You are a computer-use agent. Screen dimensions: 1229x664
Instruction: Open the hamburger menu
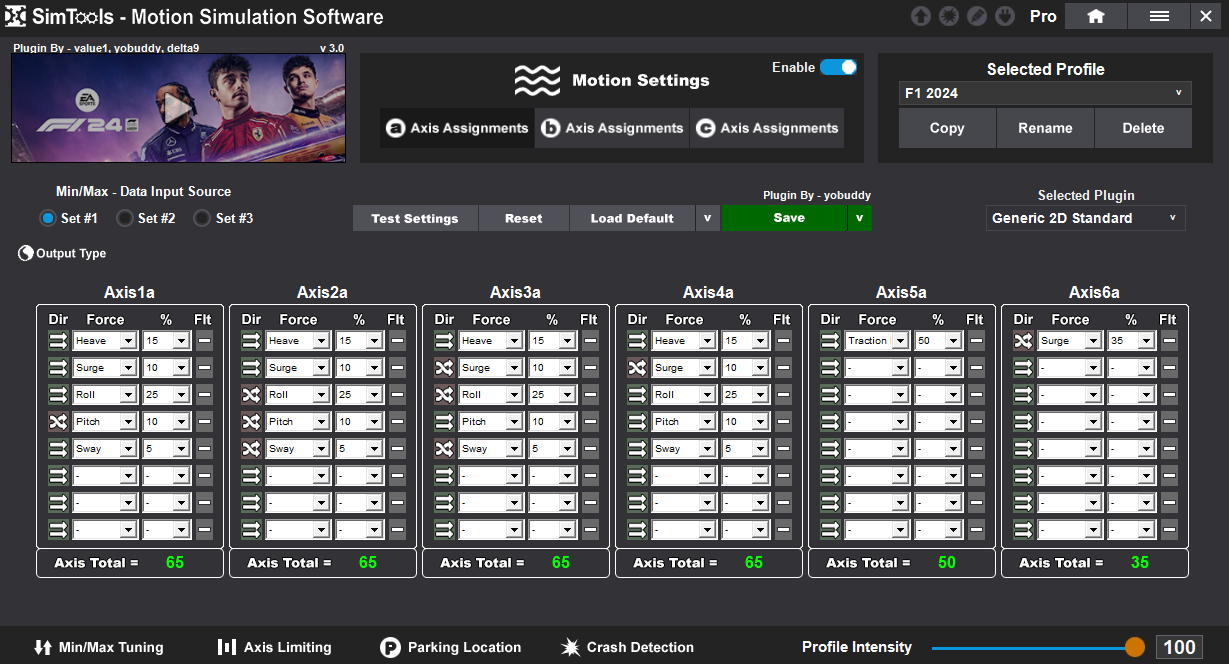[x=1159, y=16]
